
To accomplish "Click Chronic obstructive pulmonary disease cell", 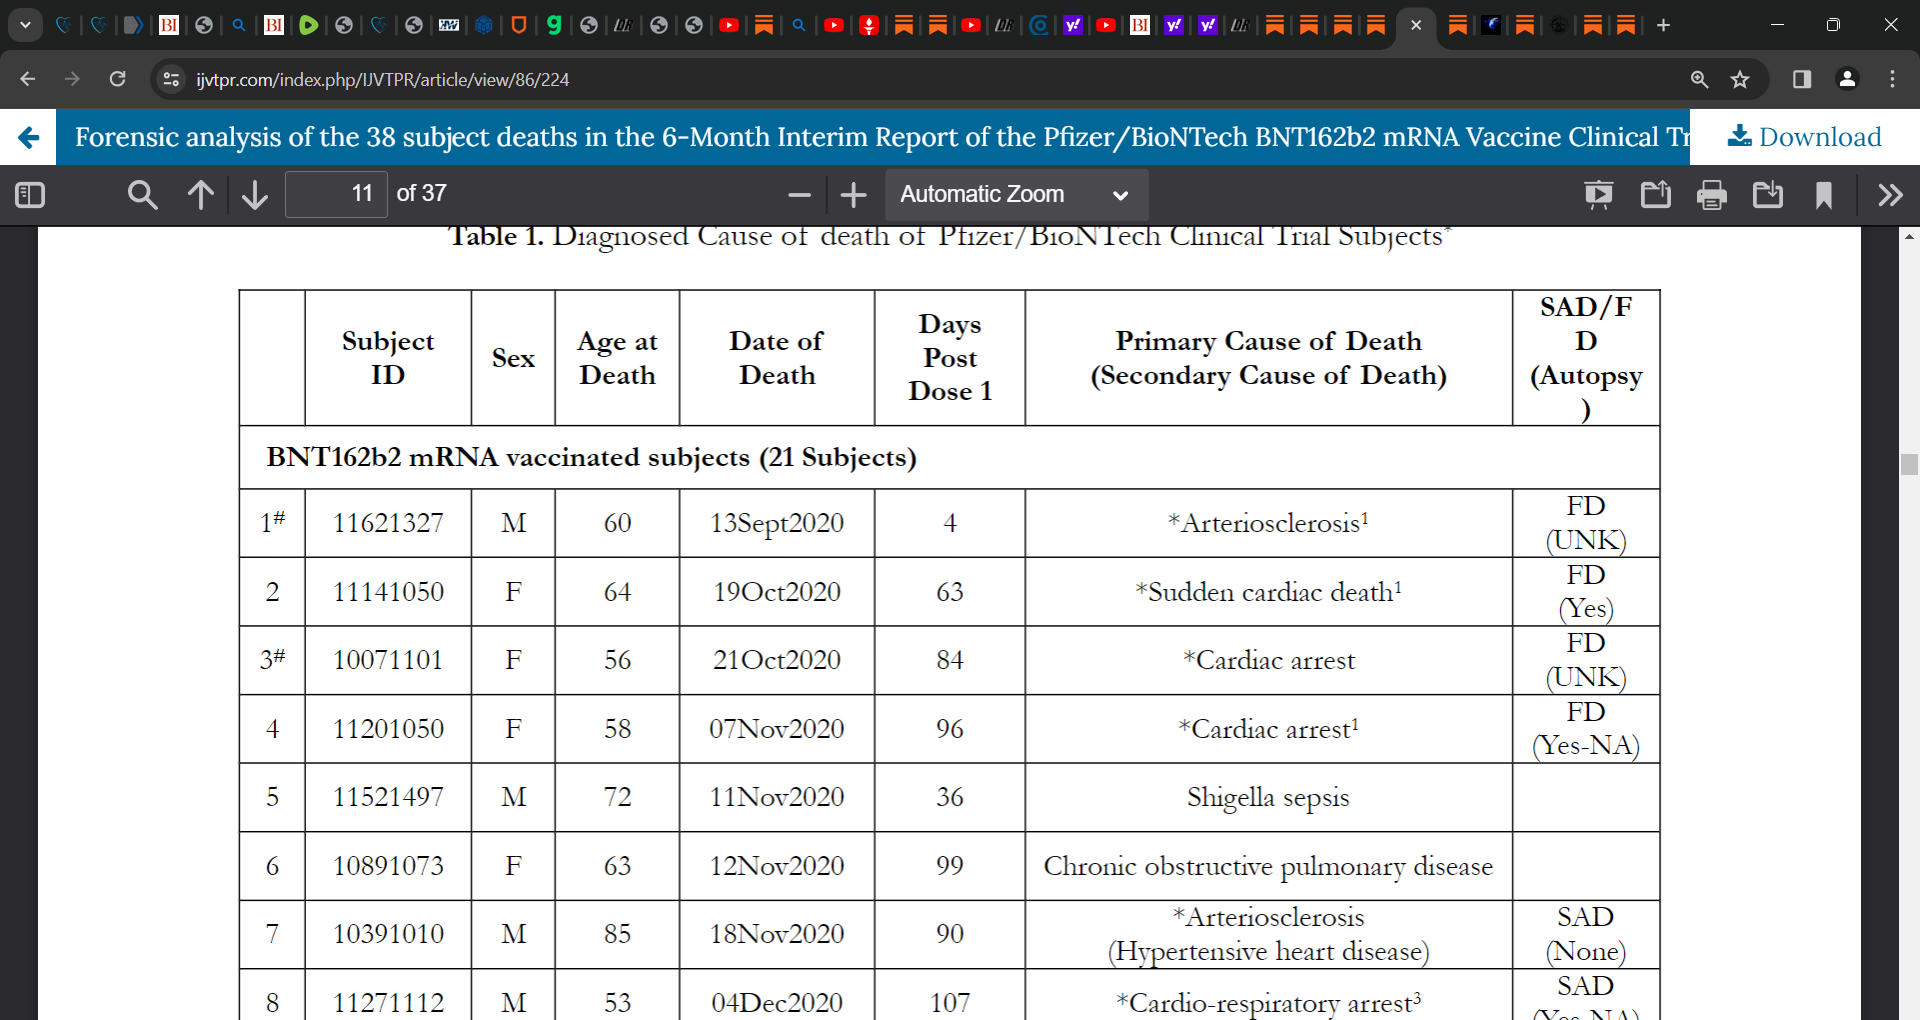I will tap(1268, 866).
